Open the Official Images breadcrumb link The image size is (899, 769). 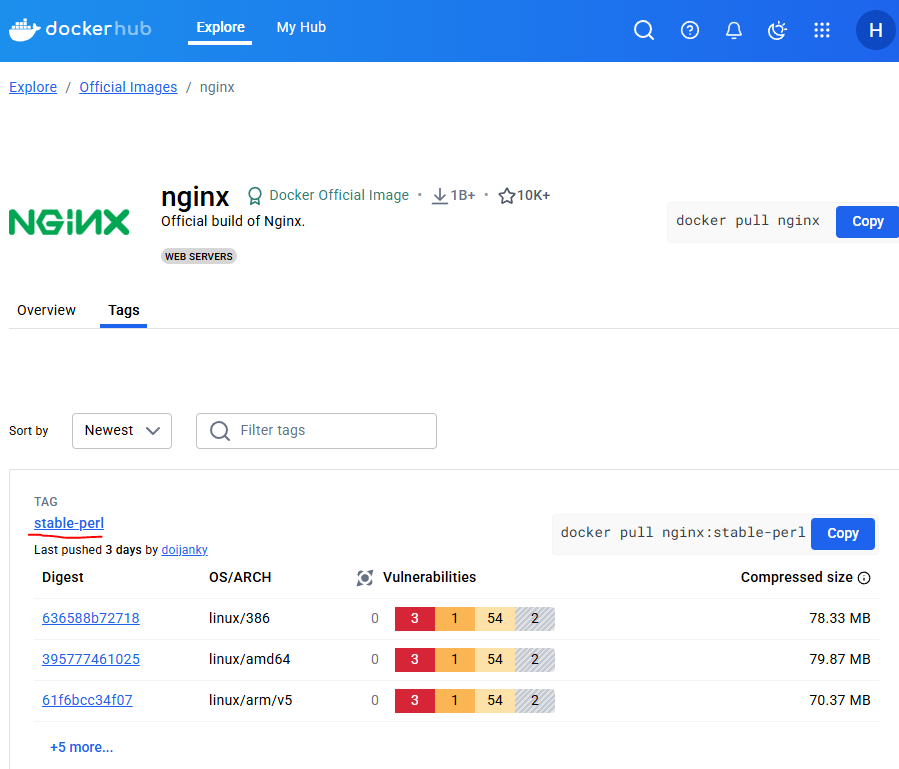pyautogui.click(x=128, y=87)
